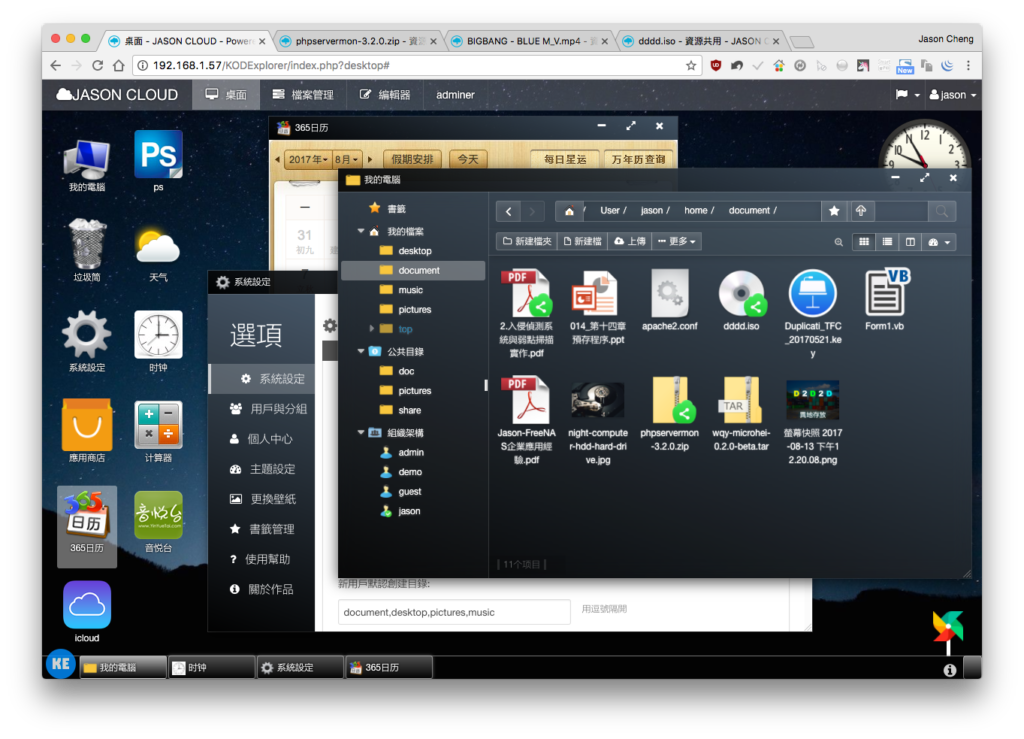Collapse the 我的檔案 tree node
The image size is (1024, 739).
click(360, 231)
